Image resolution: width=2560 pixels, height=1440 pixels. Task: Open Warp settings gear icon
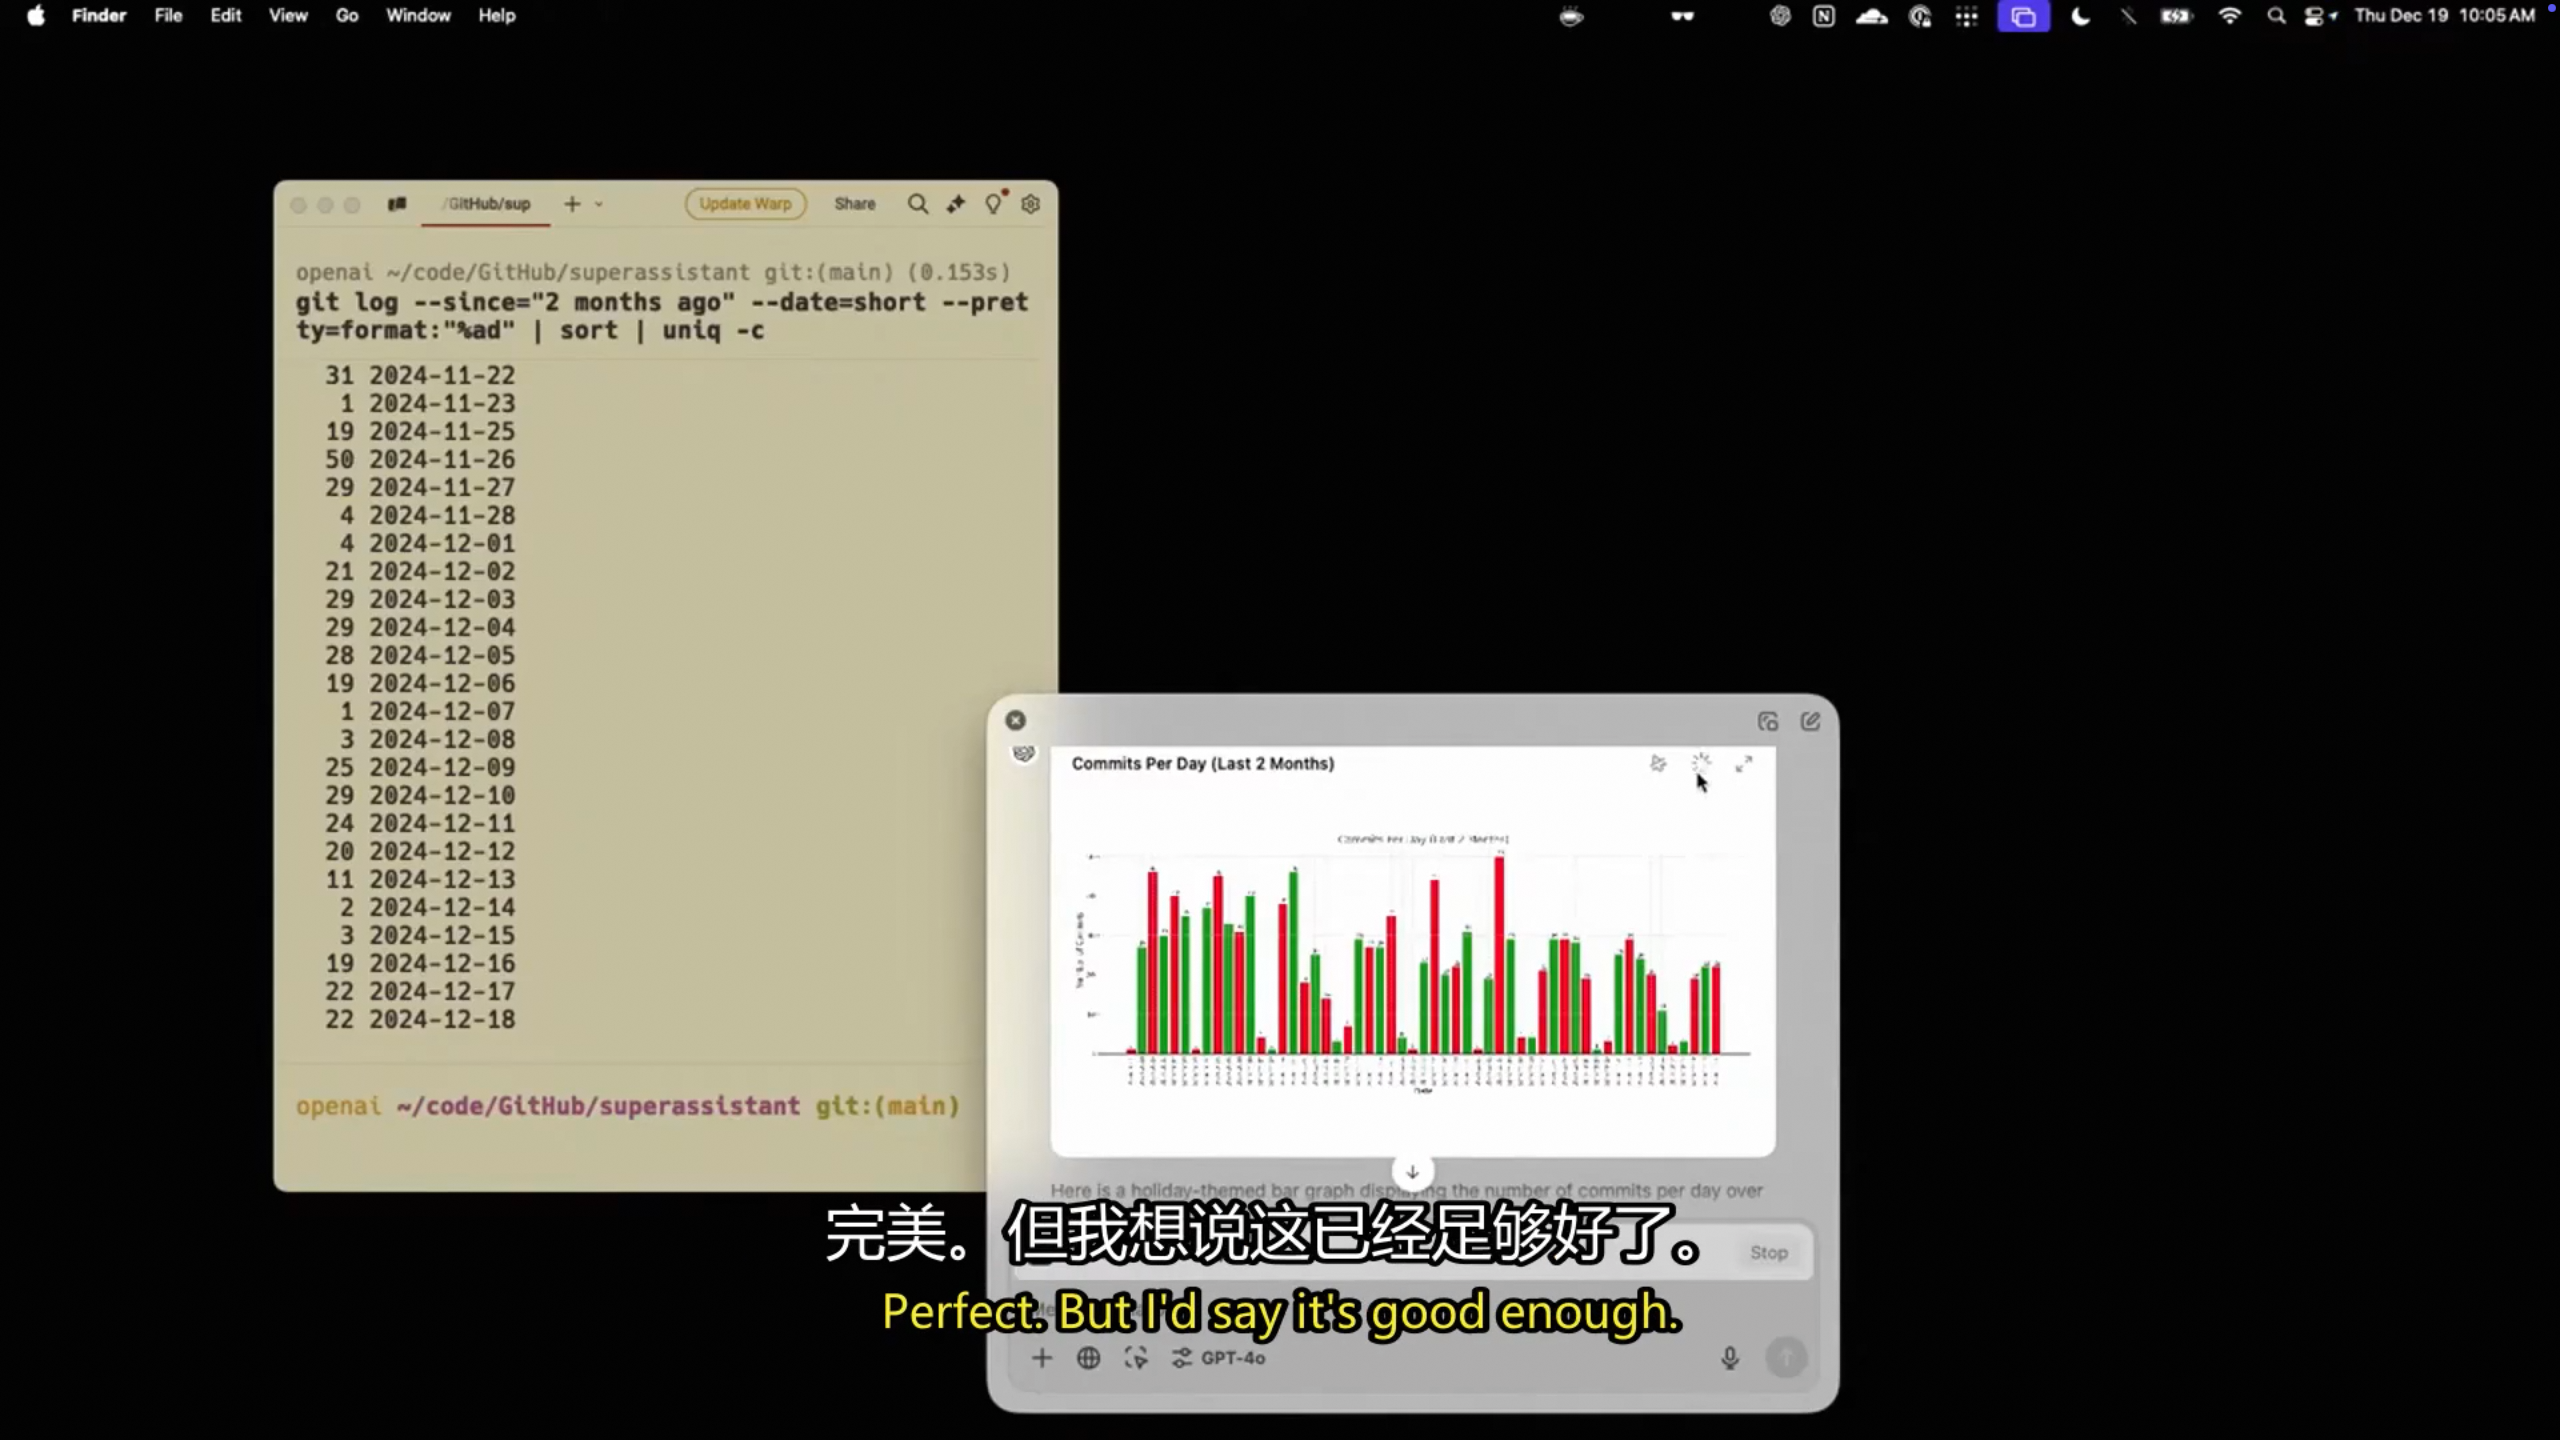pos(1031,204)
